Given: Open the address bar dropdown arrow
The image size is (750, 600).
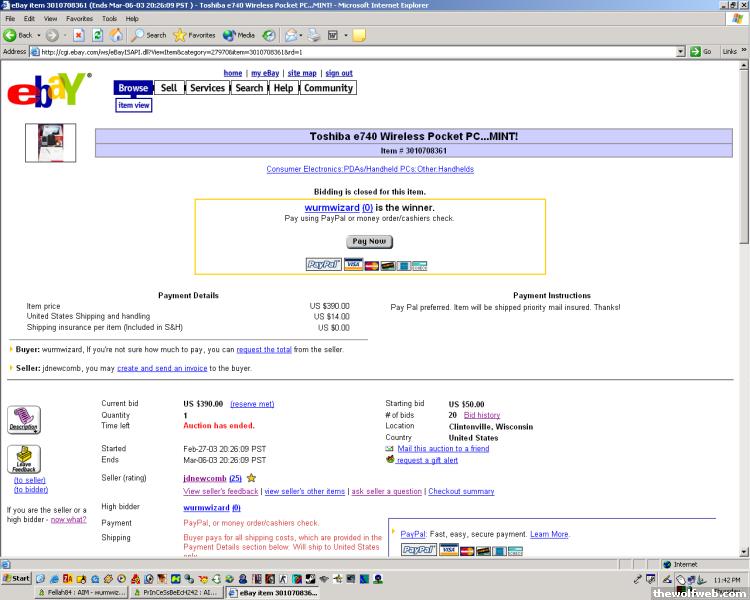Looking at the screenshot, I should [x=681, y=51].
